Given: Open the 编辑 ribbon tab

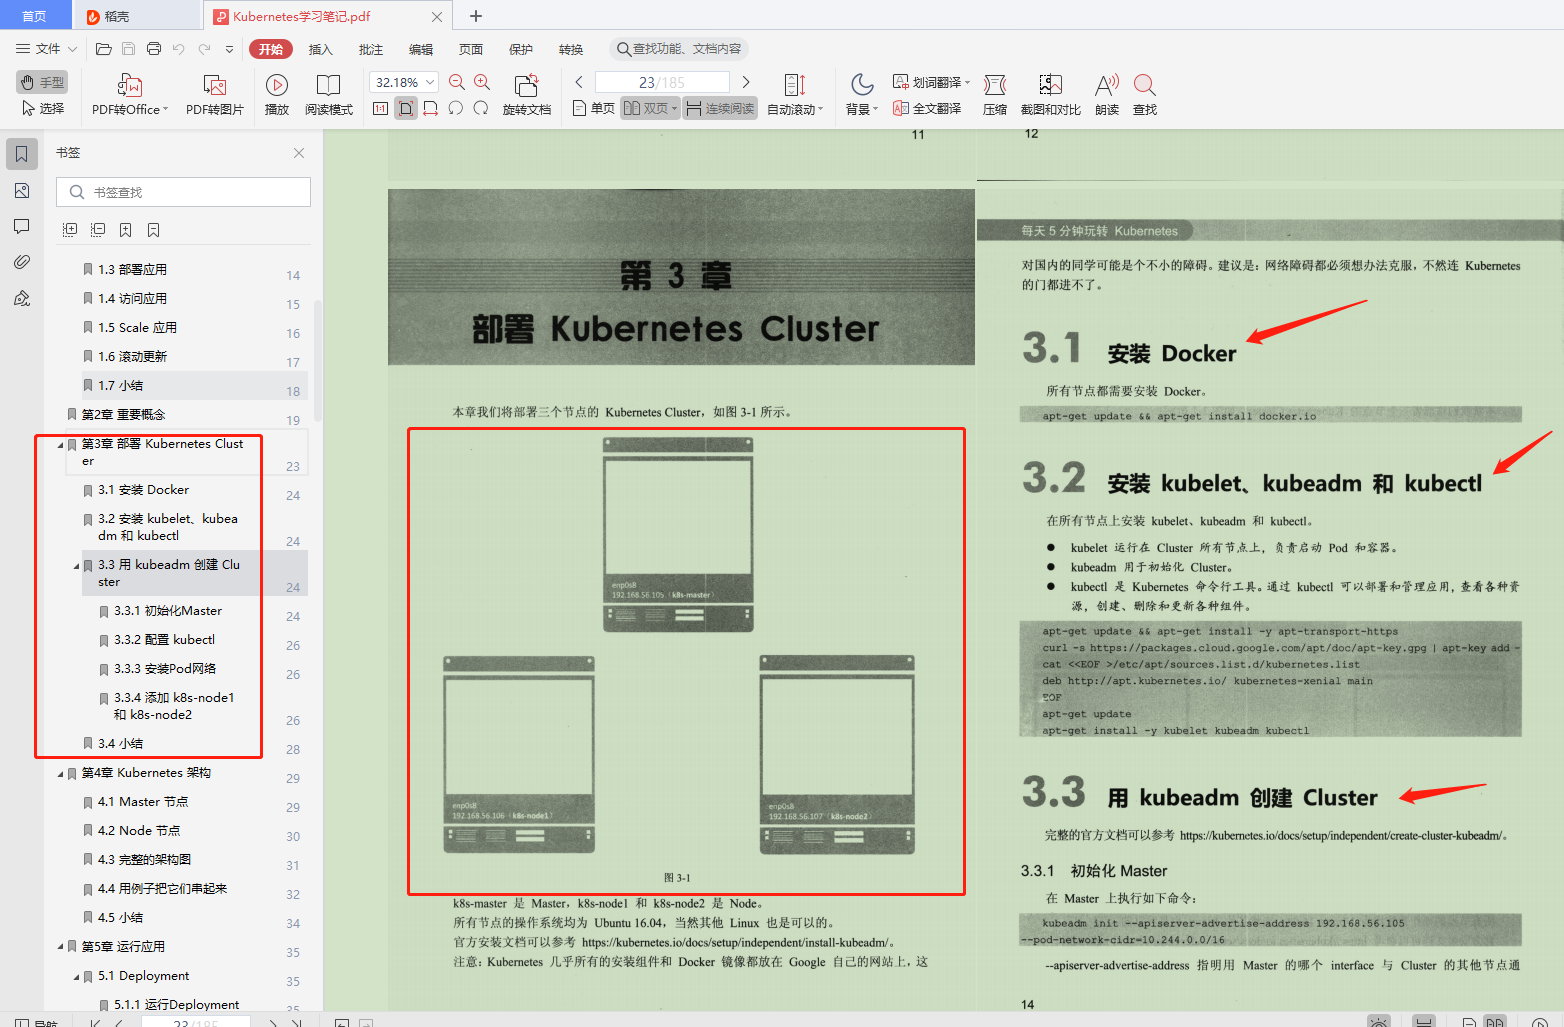Looking at the screenshot, I should click(x=421, y=49).
